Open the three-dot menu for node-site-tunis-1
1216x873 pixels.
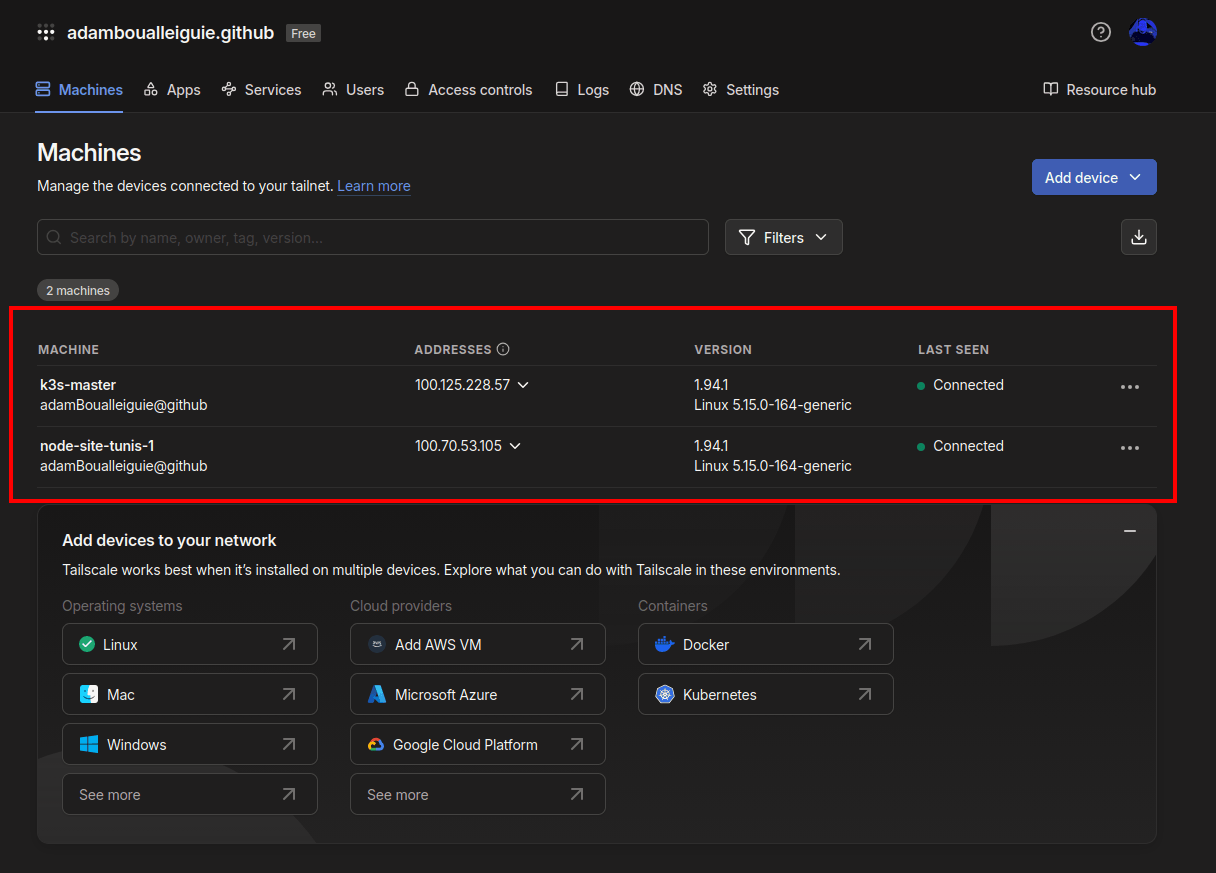(1130, 448)
